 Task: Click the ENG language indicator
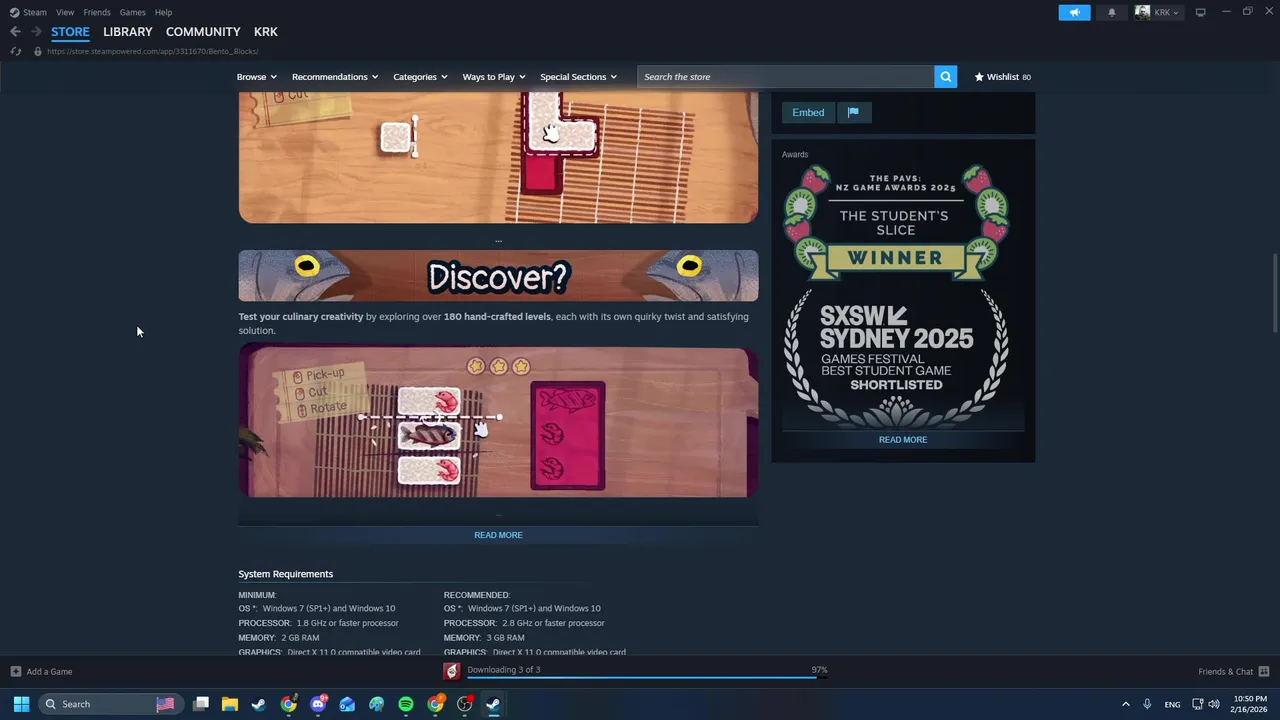coord(1172,704)
